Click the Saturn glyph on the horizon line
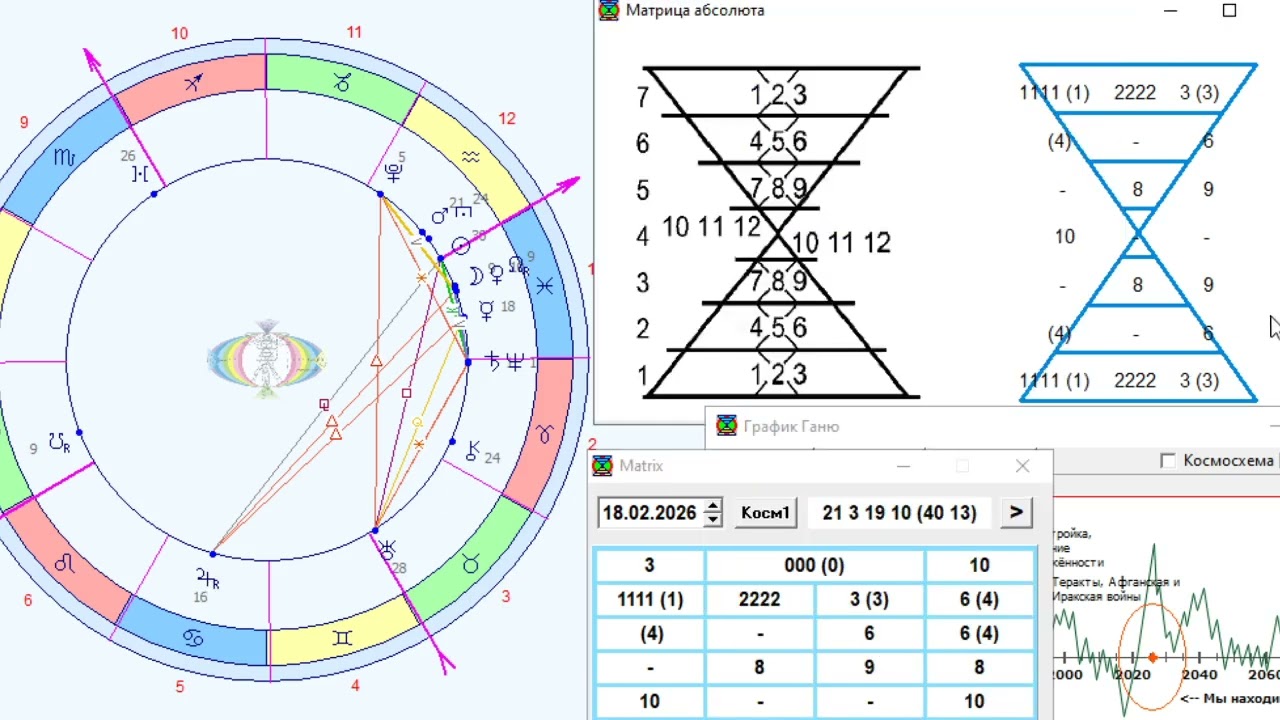Screen dimensions: 1280x720 (493, 362)
